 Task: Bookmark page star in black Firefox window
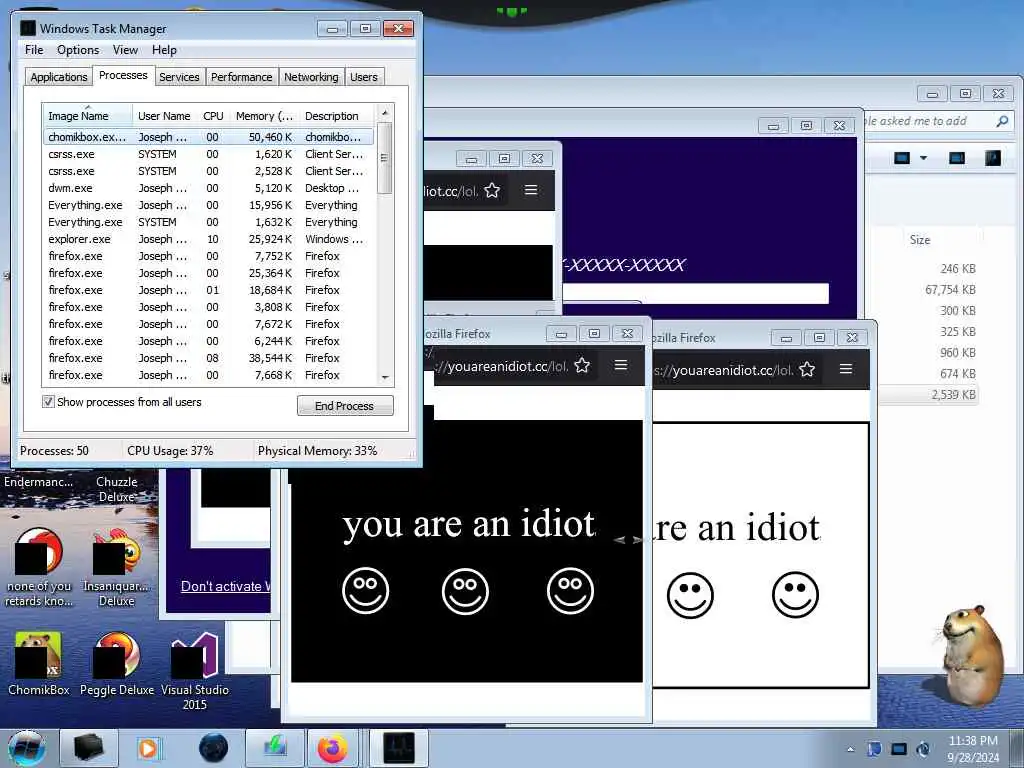(x=582, y=366)
